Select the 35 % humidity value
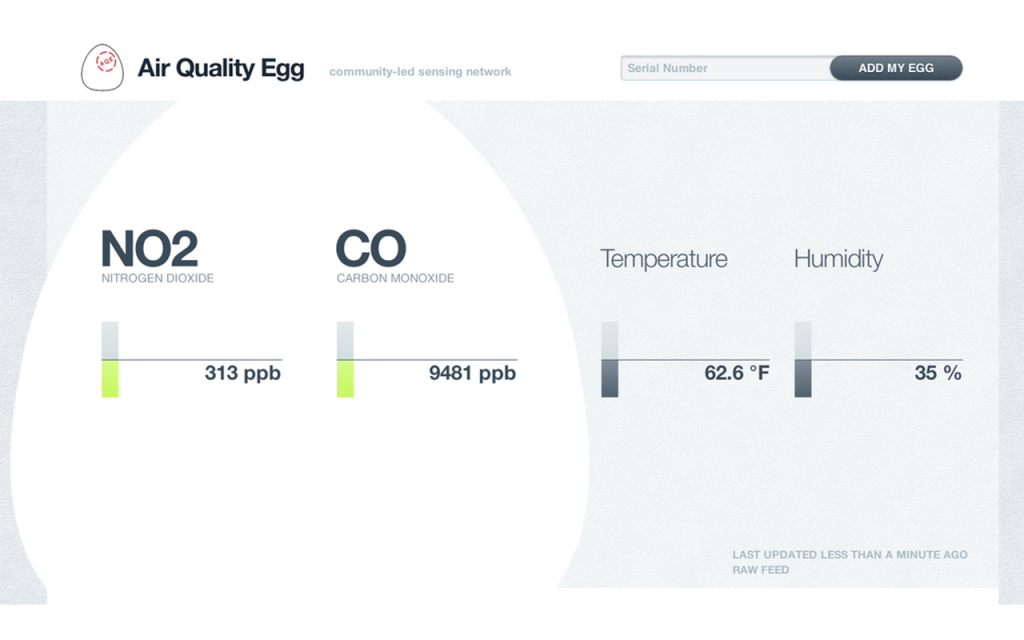Viewport: 1024px width, 640px height. (938, 373)
